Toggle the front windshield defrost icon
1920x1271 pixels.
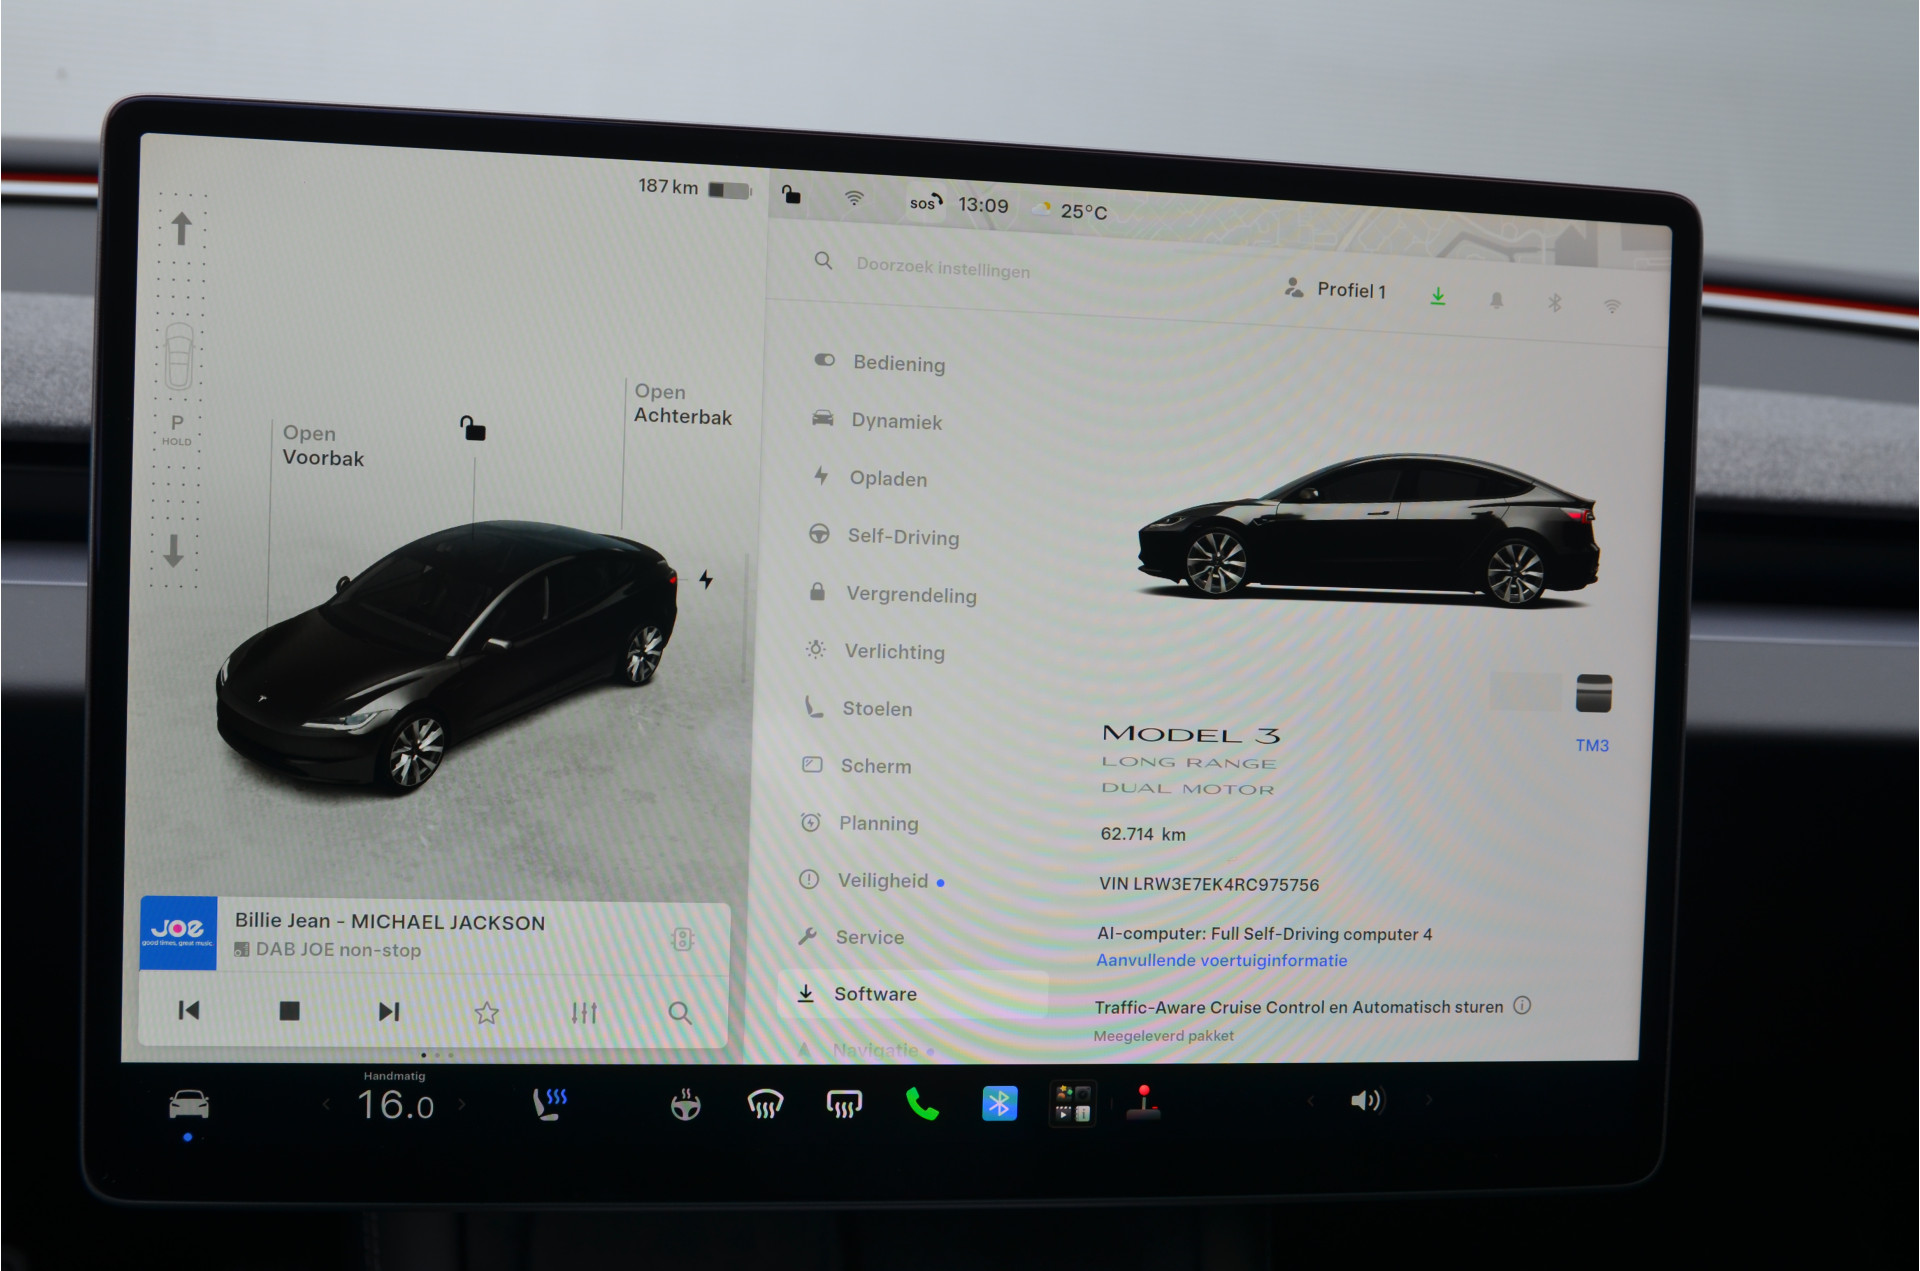click(765, 1104)
